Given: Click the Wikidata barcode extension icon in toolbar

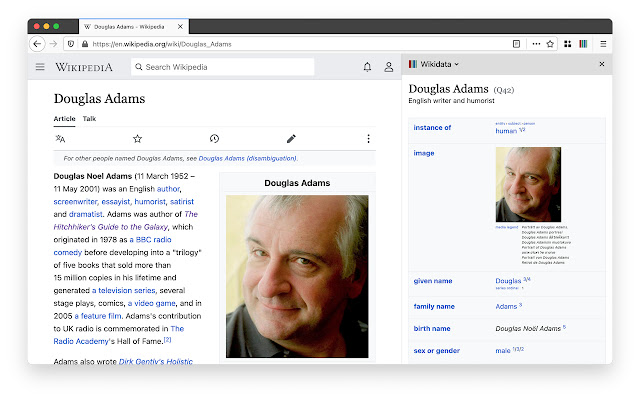Looking at the screenshot, I should tap(583, 44).
